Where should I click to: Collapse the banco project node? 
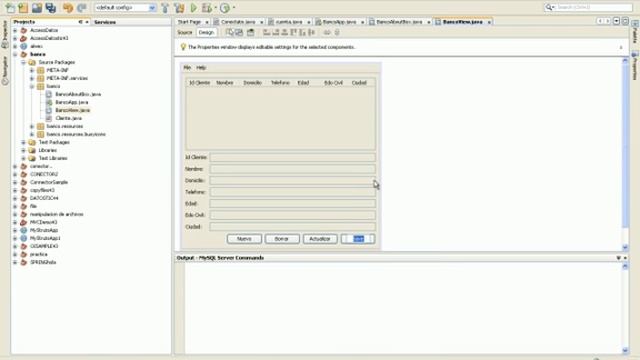coord(15,54)
